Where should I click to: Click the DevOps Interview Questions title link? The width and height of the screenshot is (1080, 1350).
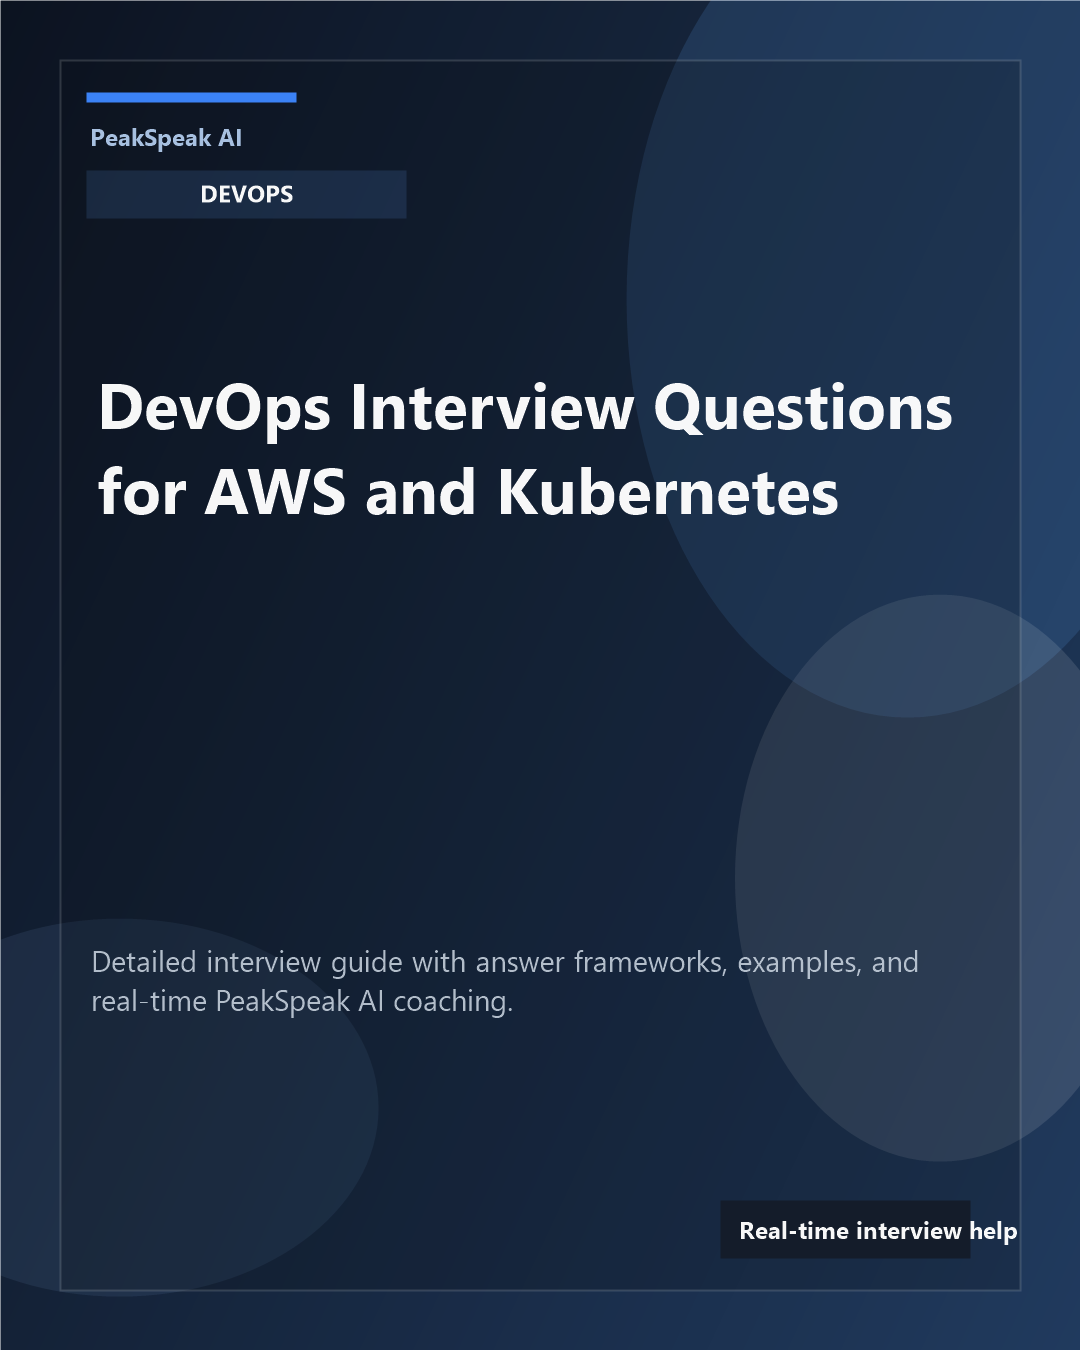point(525,448)
